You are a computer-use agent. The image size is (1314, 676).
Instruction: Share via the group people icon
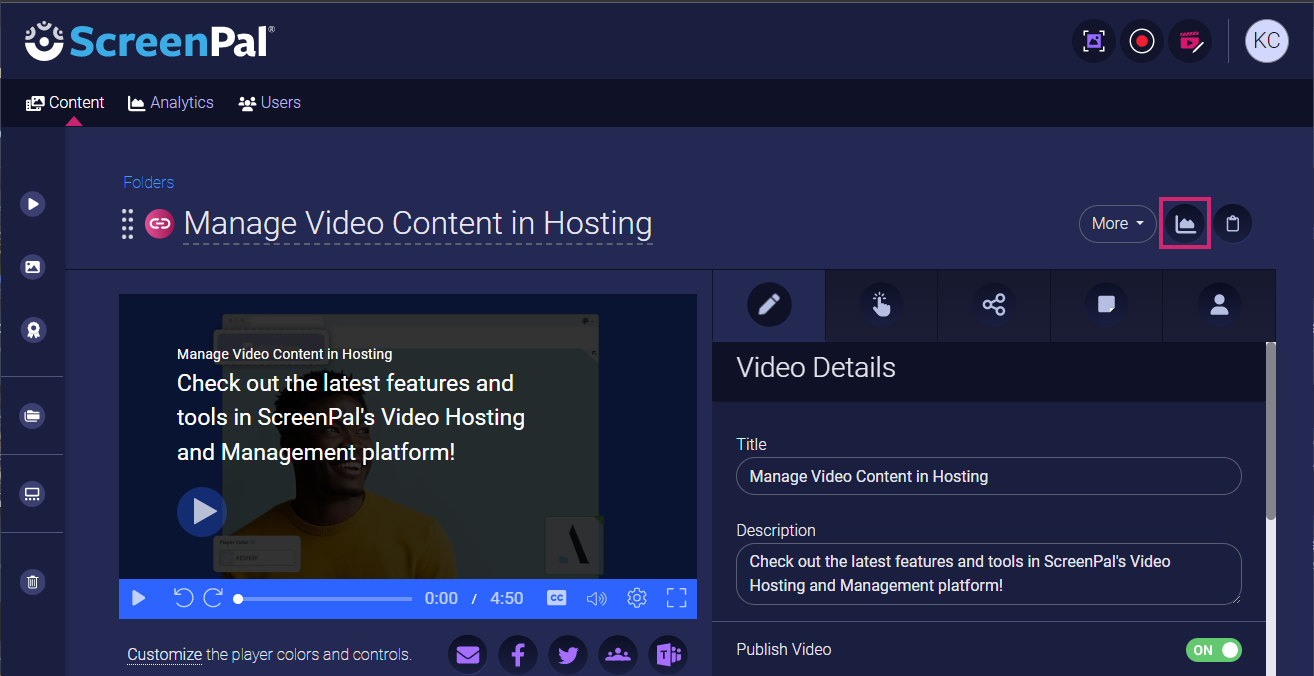pyautogui.click(x=618, y=655)
